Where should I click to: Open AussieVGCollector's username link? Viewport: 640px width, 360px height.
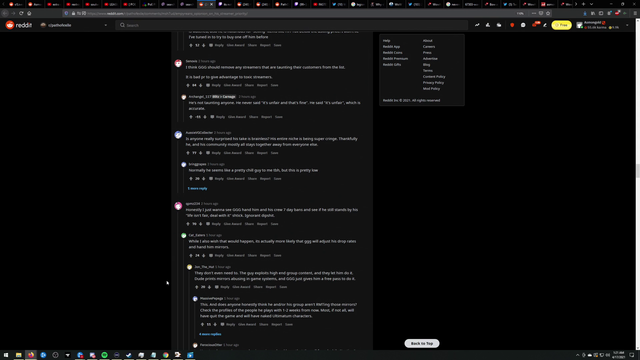click(x=199, y=133)
